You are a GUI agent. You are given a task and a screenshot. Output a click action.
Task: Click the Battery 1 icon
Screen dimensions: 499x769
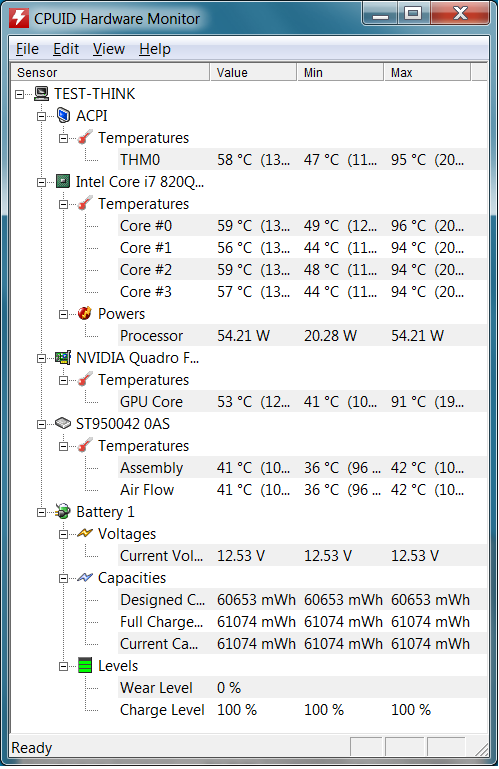(x=63, y=512)
